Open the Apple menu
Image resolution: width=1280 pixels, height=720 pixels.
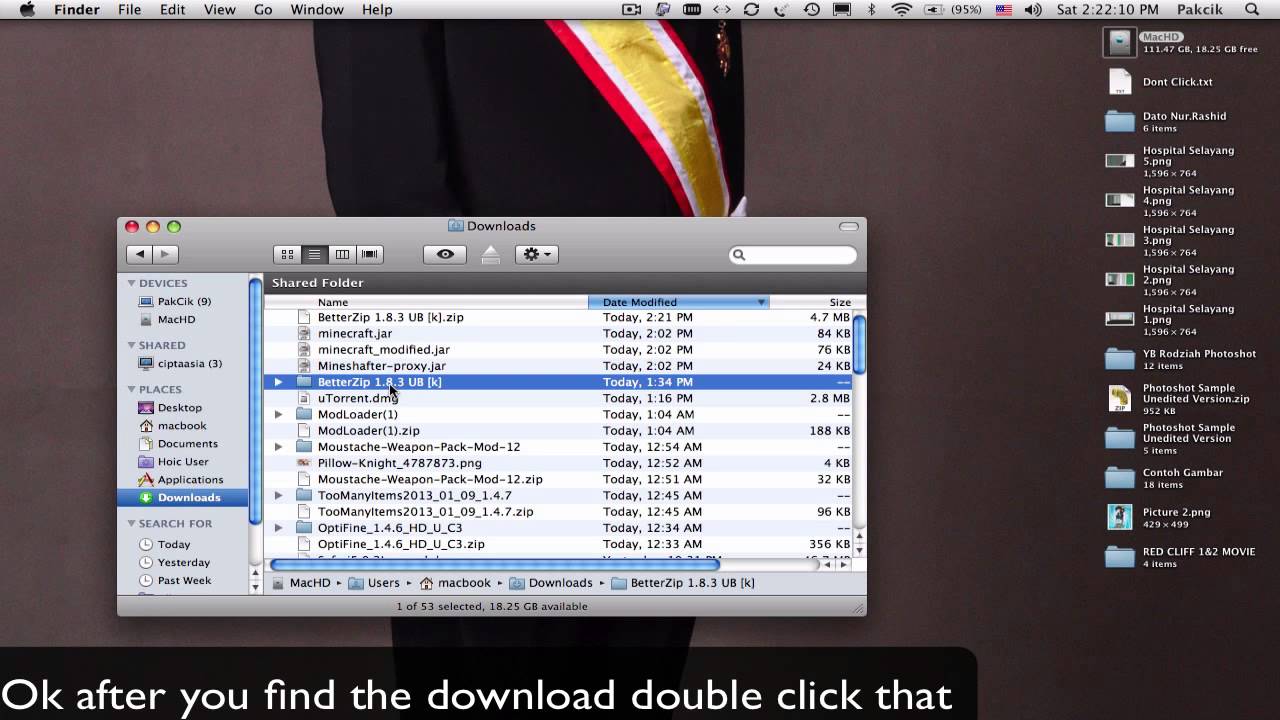point(27,10)
